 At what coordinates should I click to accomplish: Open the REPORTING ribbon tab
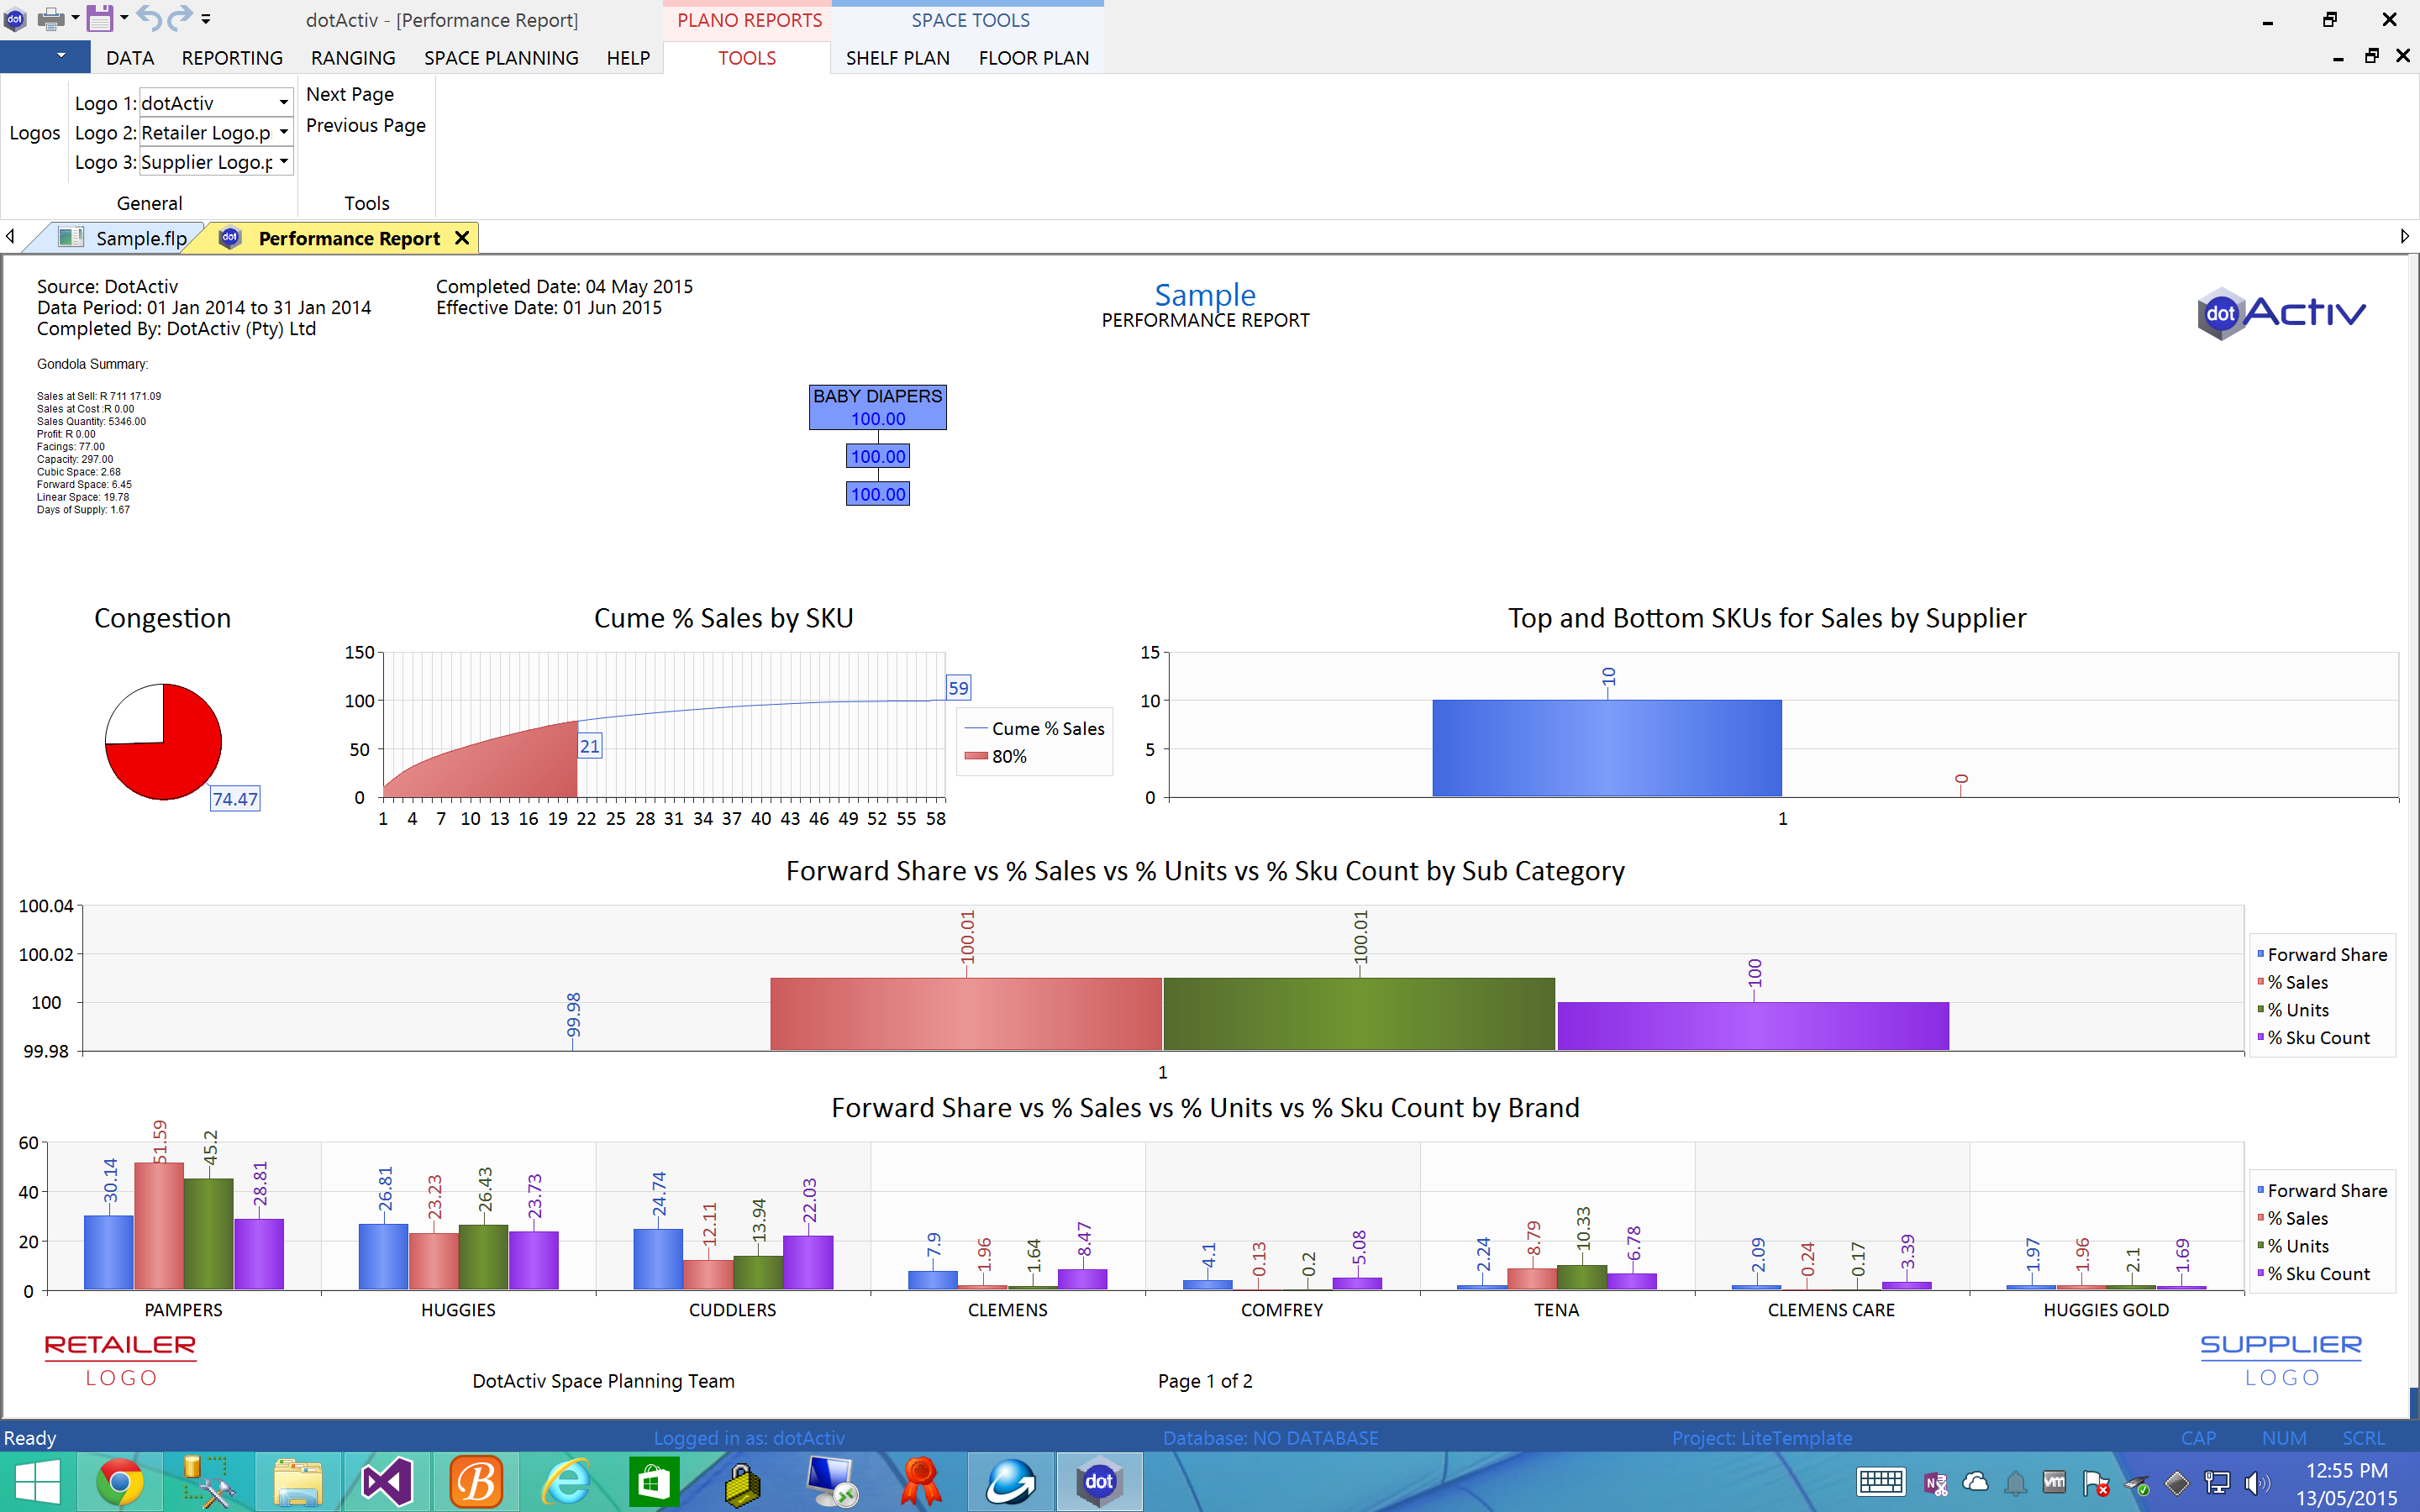(x=232, y=58)
